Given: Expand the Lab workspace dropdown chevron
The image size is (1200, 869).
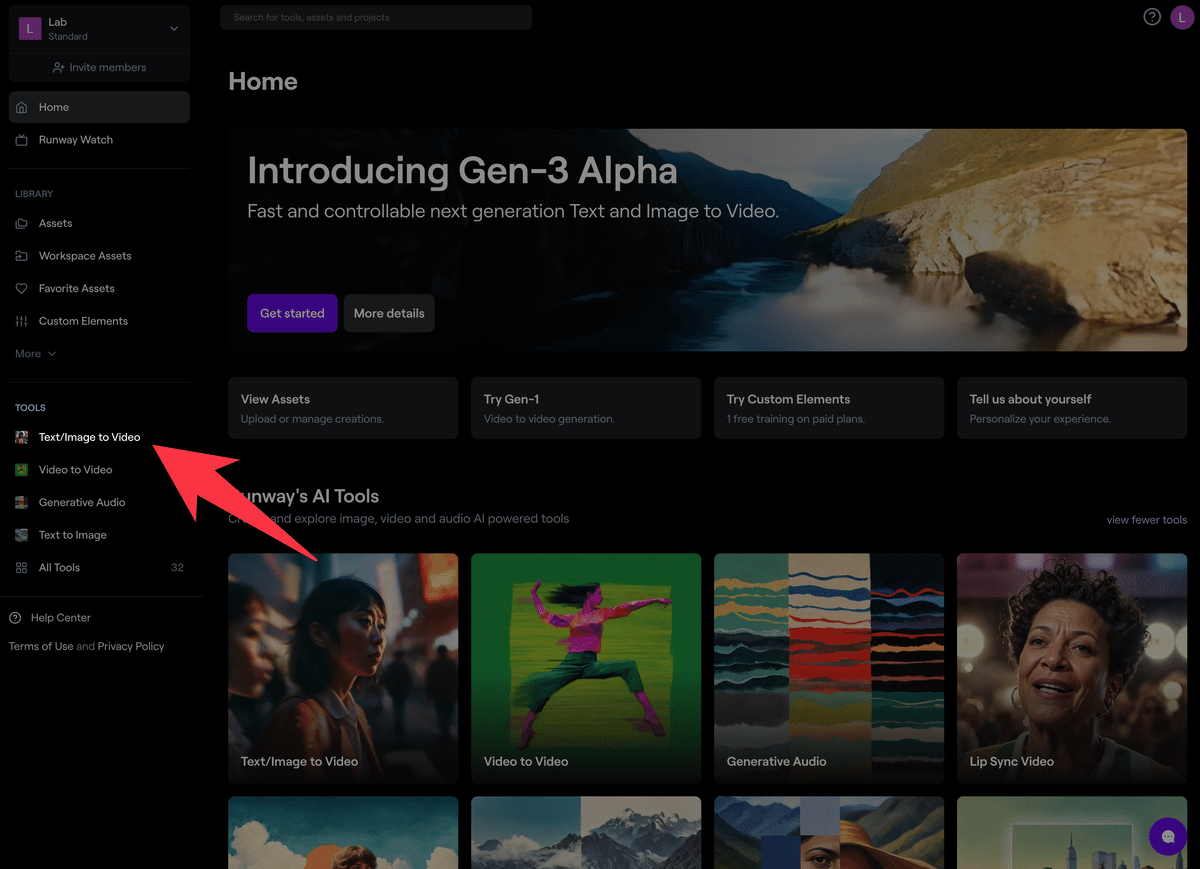Looking at the screenshot, I should (174, 28).
